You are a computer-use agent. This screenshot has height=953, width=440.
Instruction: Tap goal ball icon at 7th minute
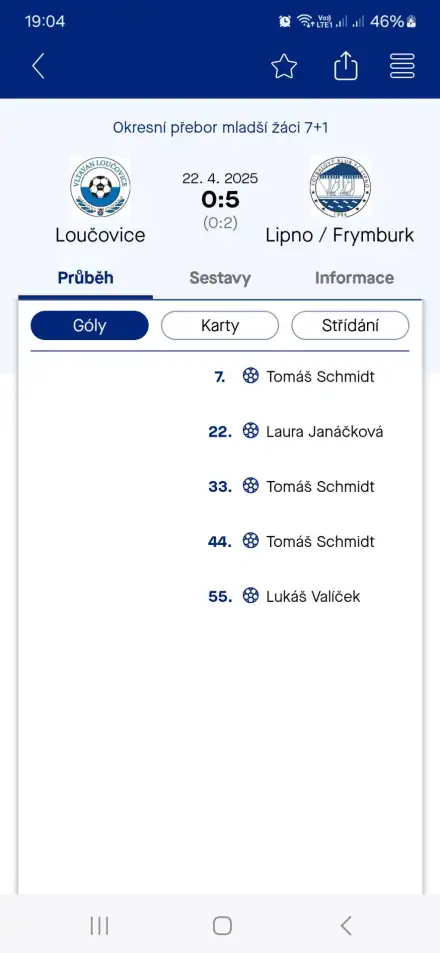250,376
